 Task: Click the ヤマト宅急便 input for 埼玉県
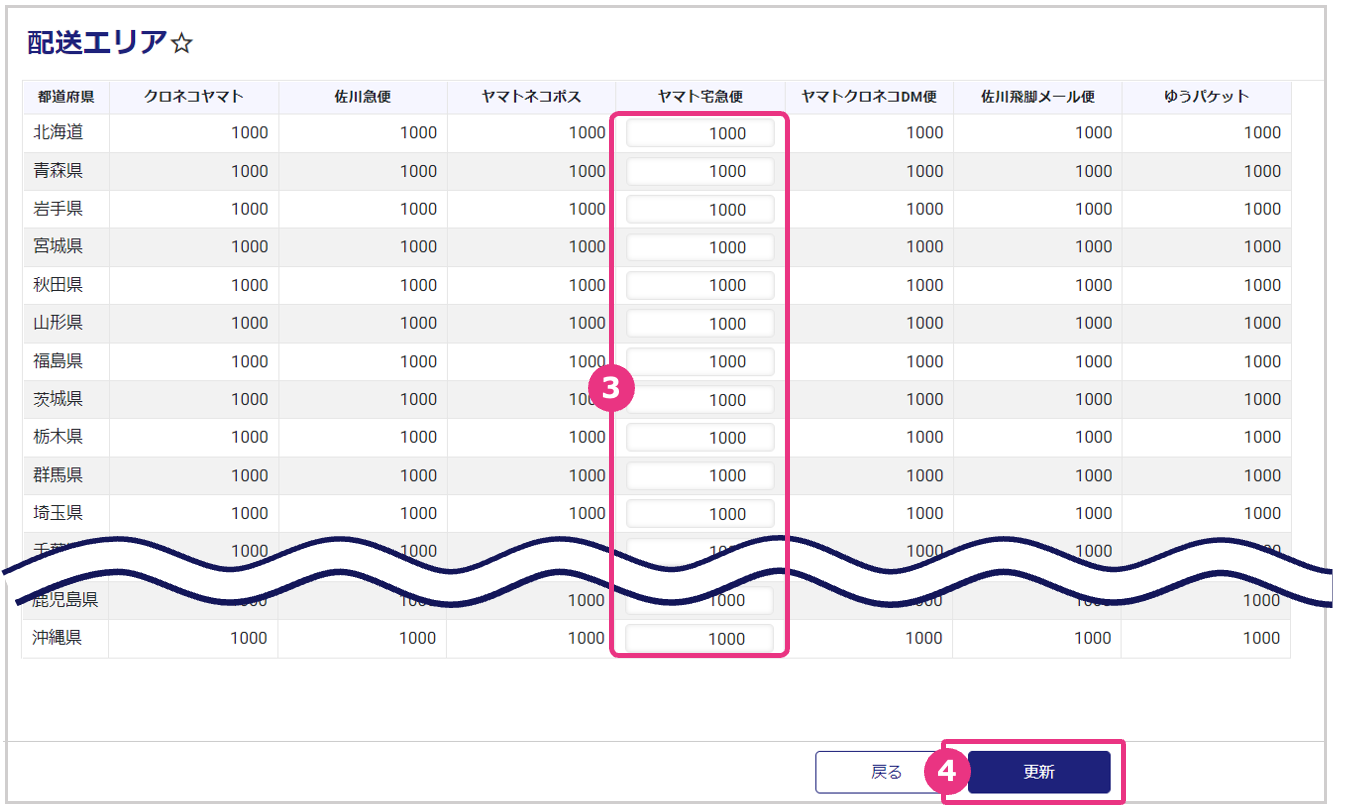click(700, 513)
